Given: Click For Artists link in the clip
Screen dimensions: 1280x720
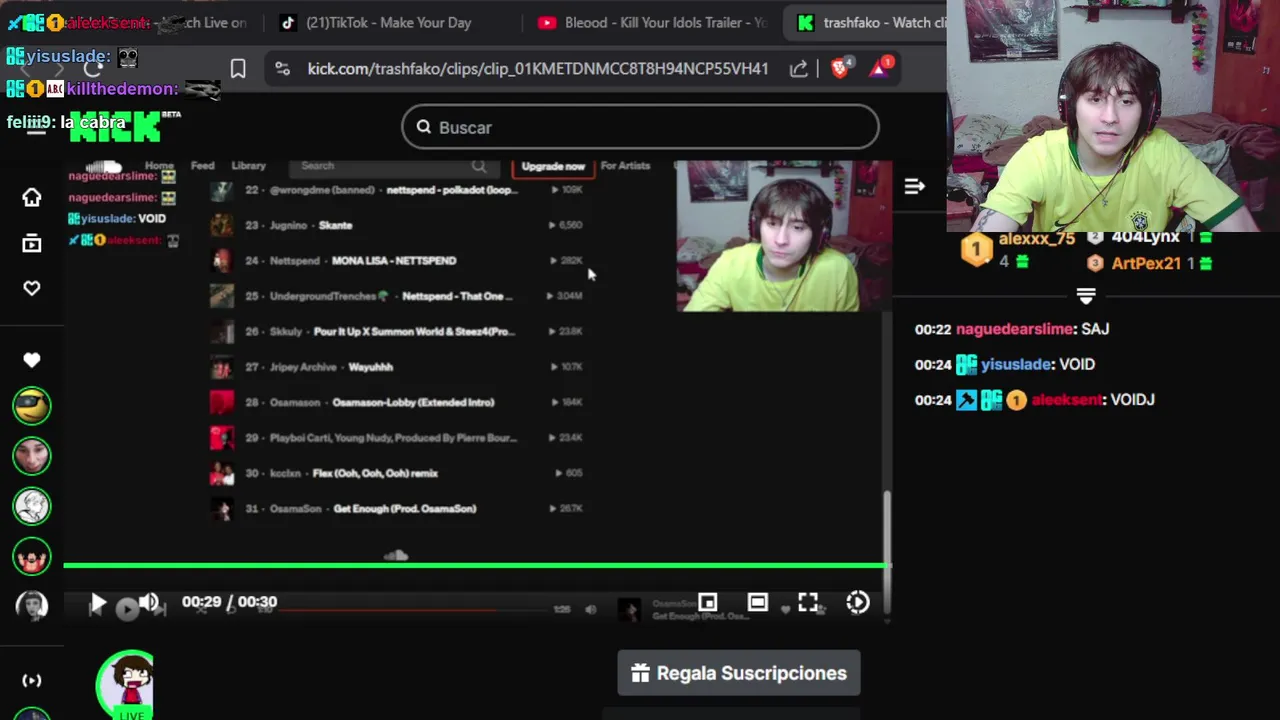Looking at the screenshot, I should coord(625,166).
